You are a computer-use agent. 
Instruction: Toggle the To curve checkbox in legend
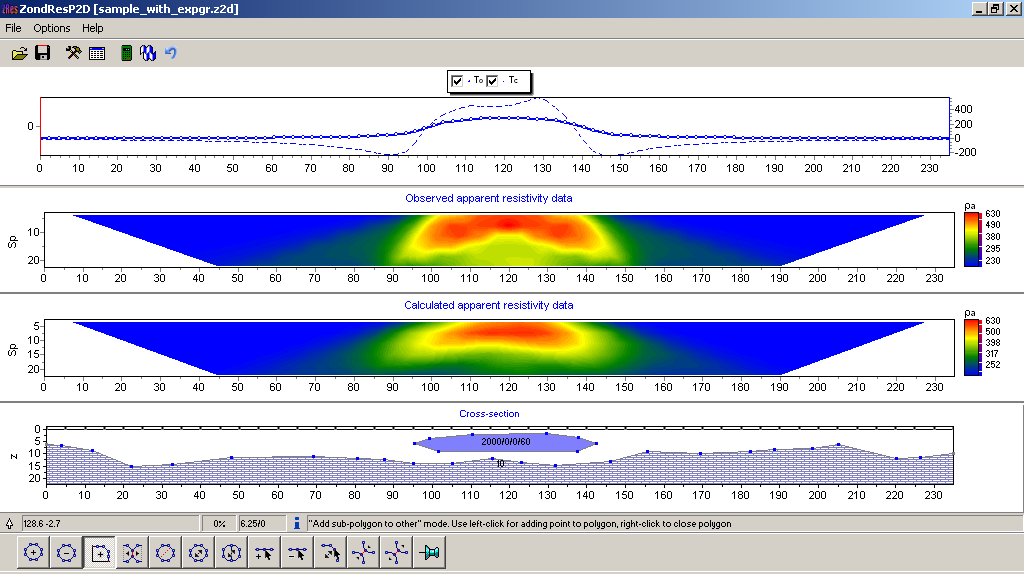click(457, 80)
